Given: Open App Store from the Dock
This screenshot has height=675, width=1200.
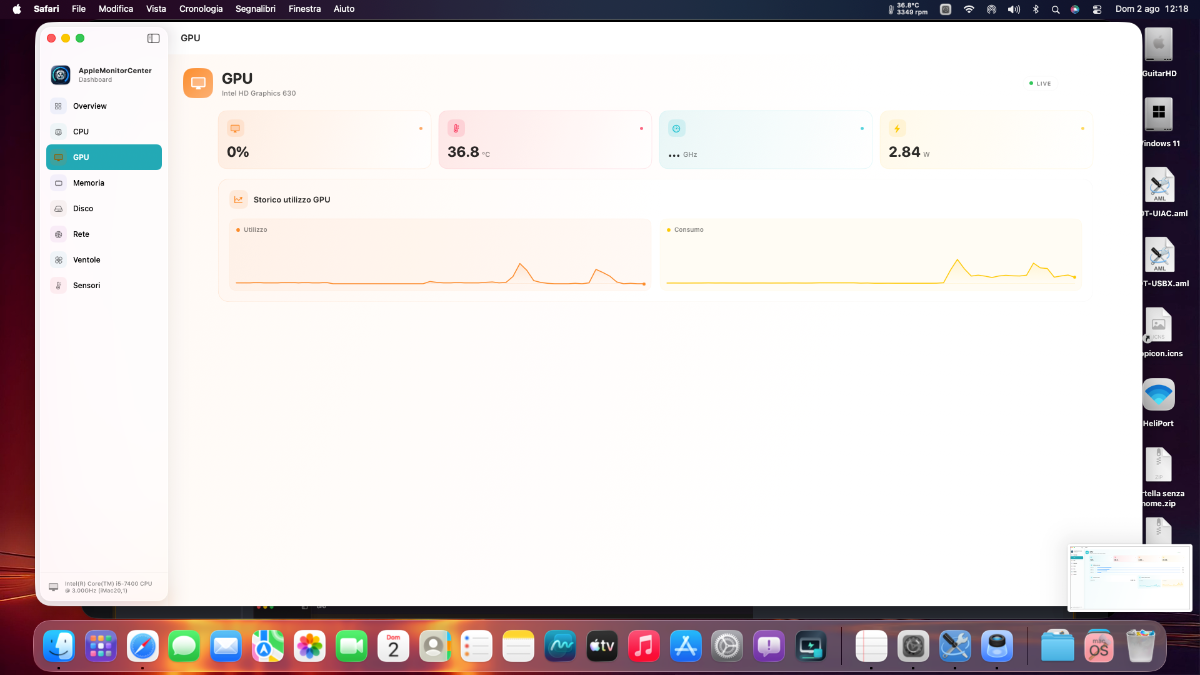Looking at the screenshot, I should coord(686,646).
